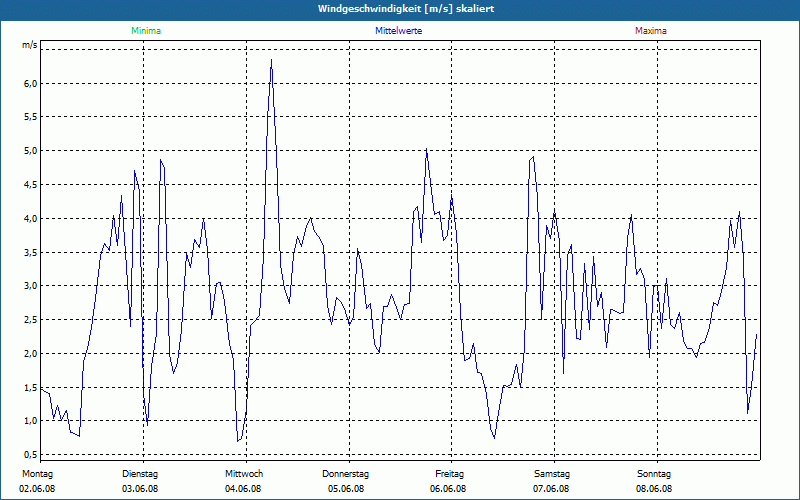Click the Sonntag day label

[654, 474]
